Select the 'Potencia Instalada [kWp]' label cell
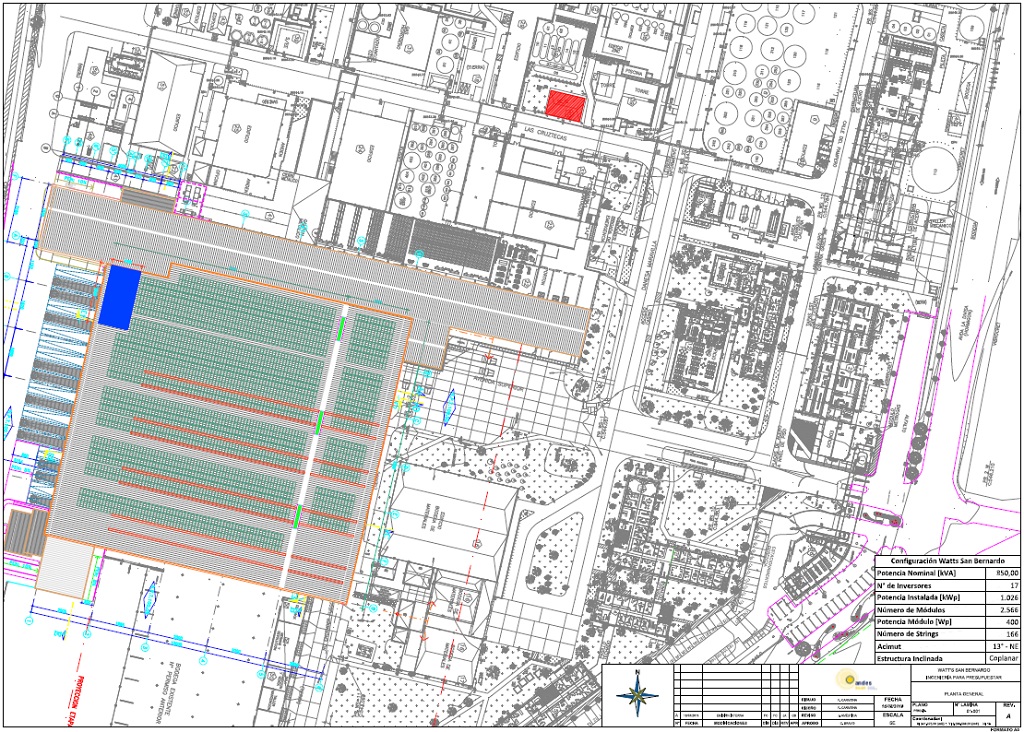The image size is (1024, 732). [930, 597]
